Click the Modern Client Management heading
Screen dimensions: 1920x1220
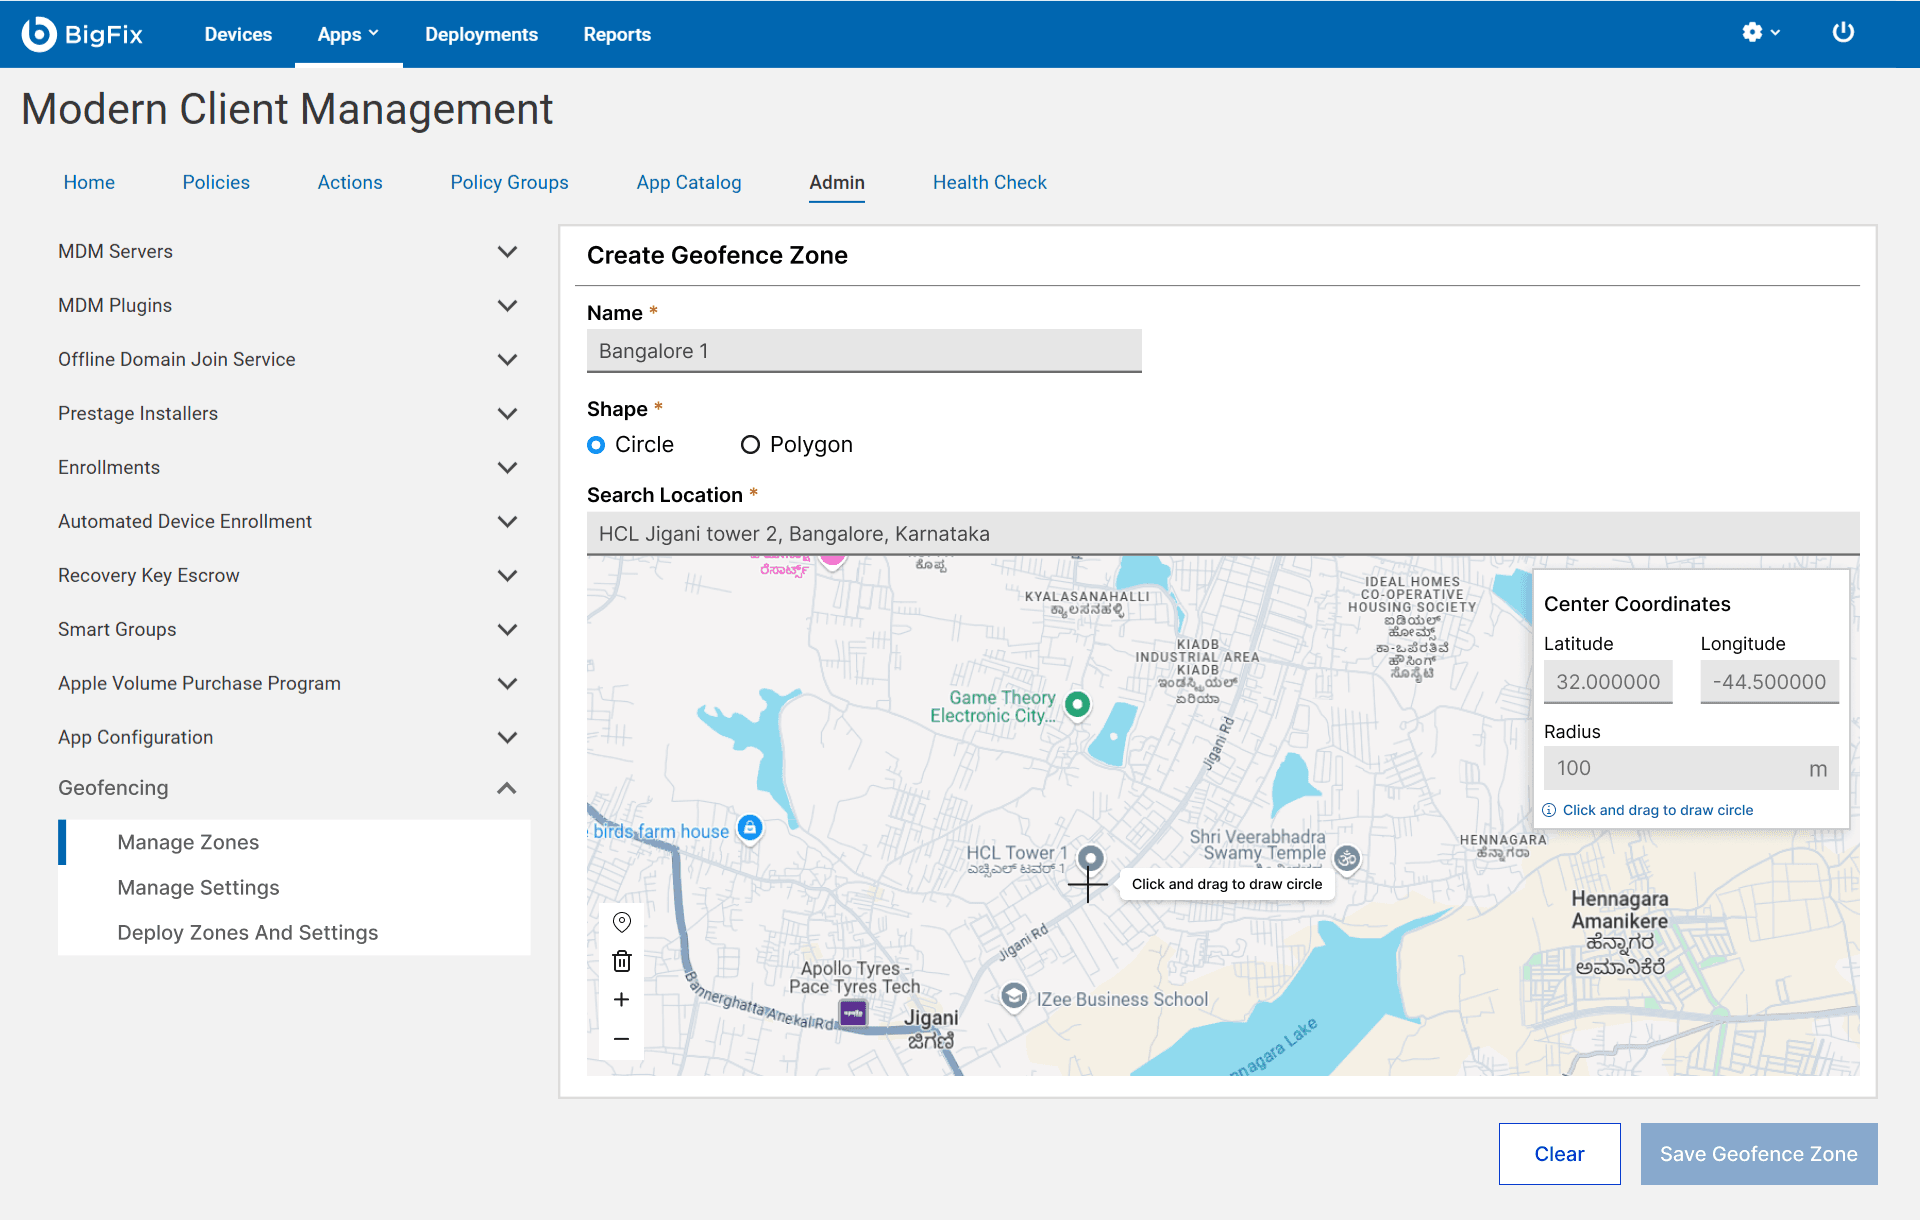click(287, 109)
